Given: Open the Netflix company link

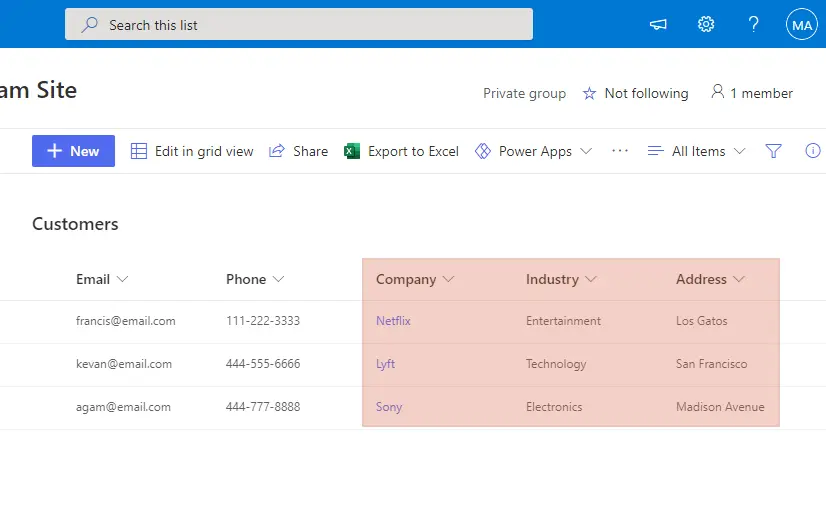Looking at the screenshot, I should point(393,321).
